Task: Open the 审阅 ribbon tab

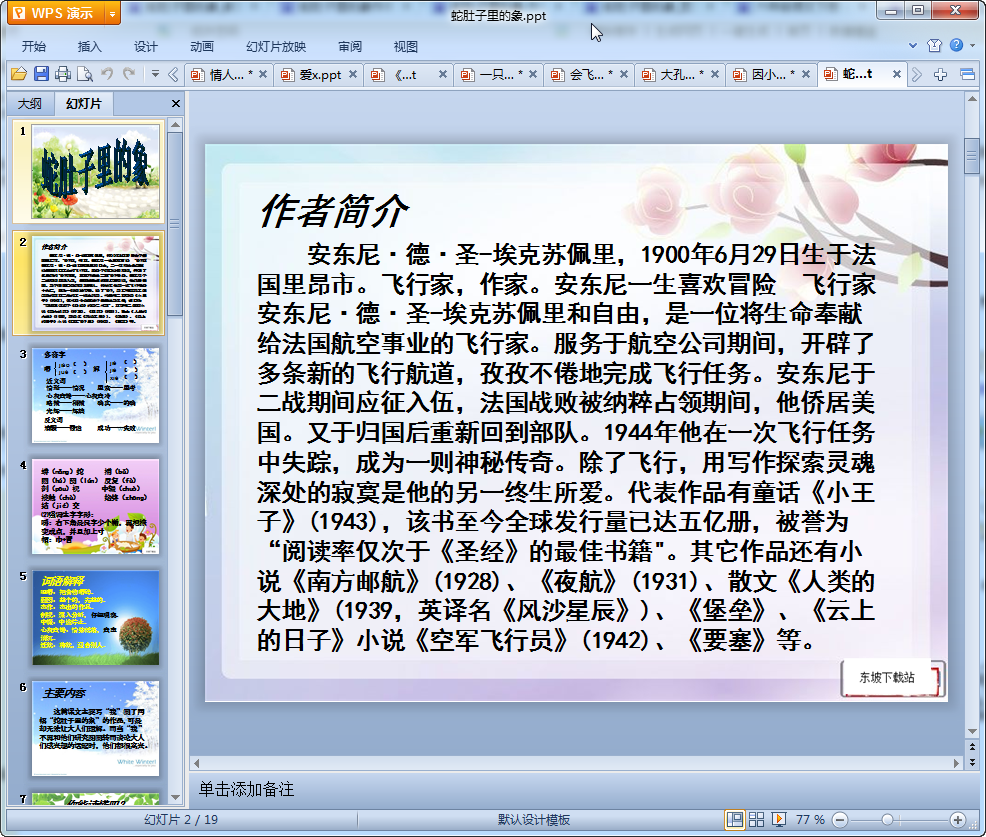Action: pyautogui.click(x=350, y=47)
